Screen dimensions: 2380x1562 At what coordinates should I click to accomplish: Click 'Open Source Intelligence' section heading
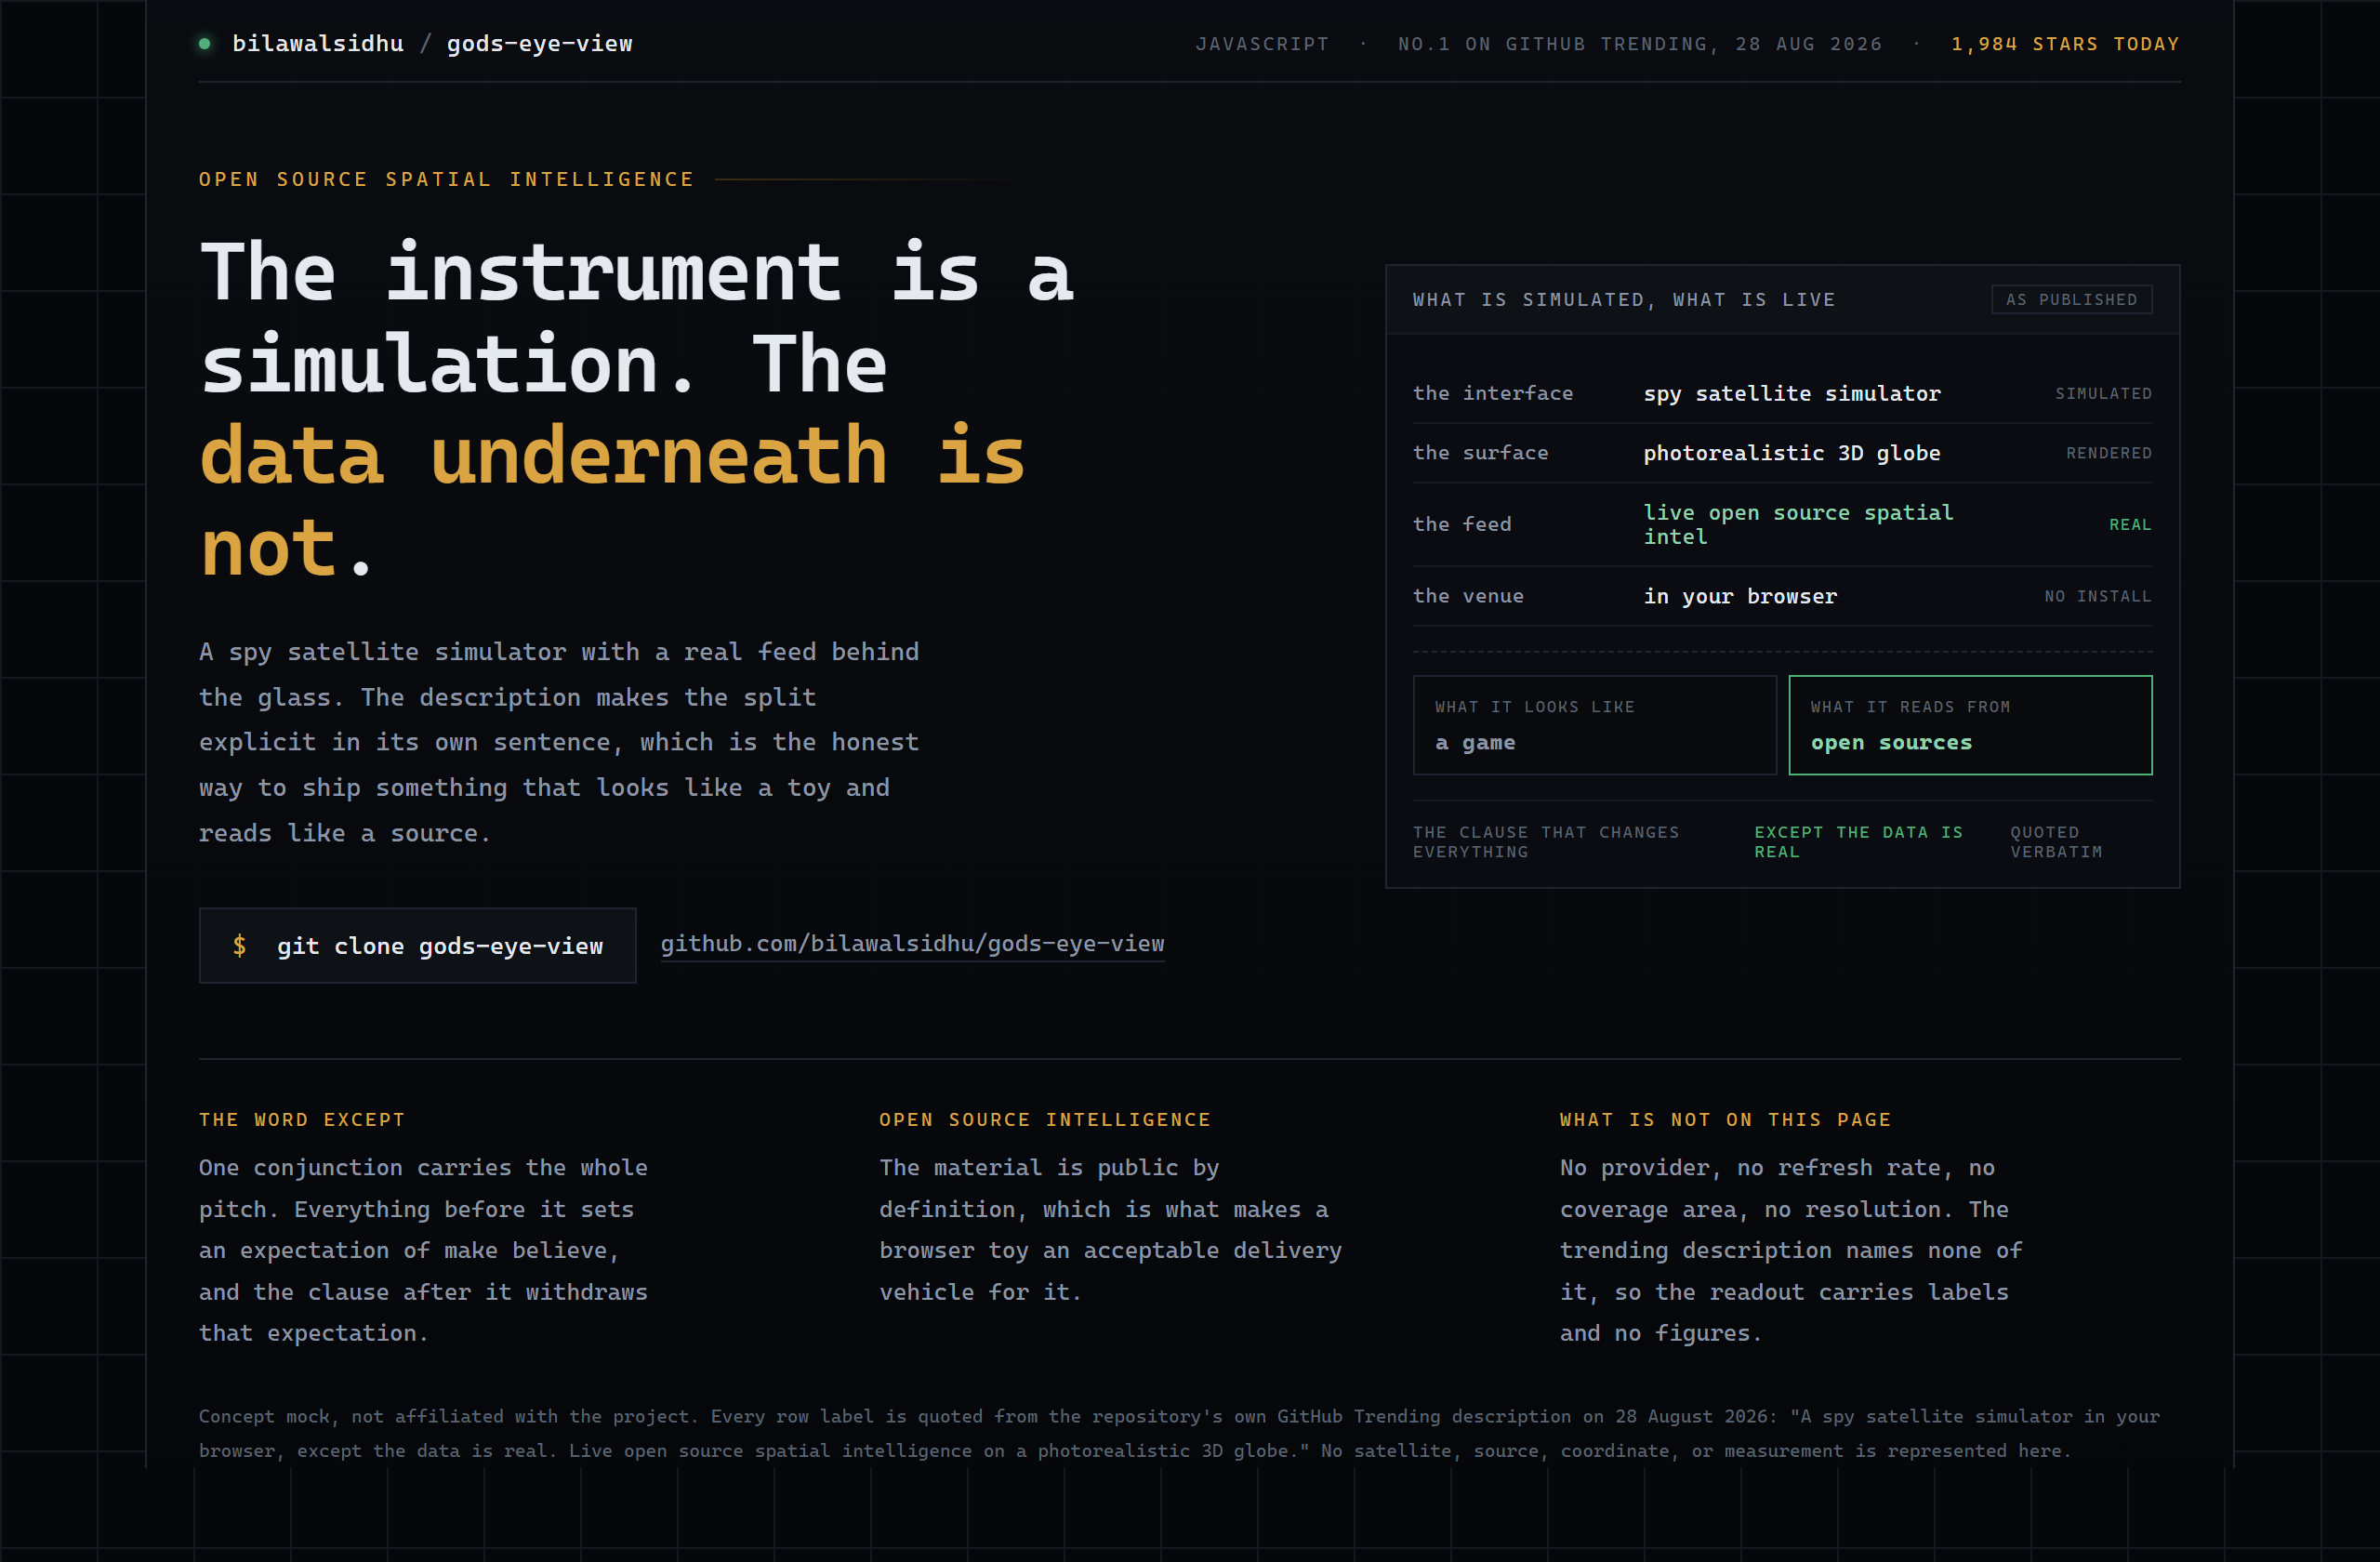[x=1044, y=1119]
